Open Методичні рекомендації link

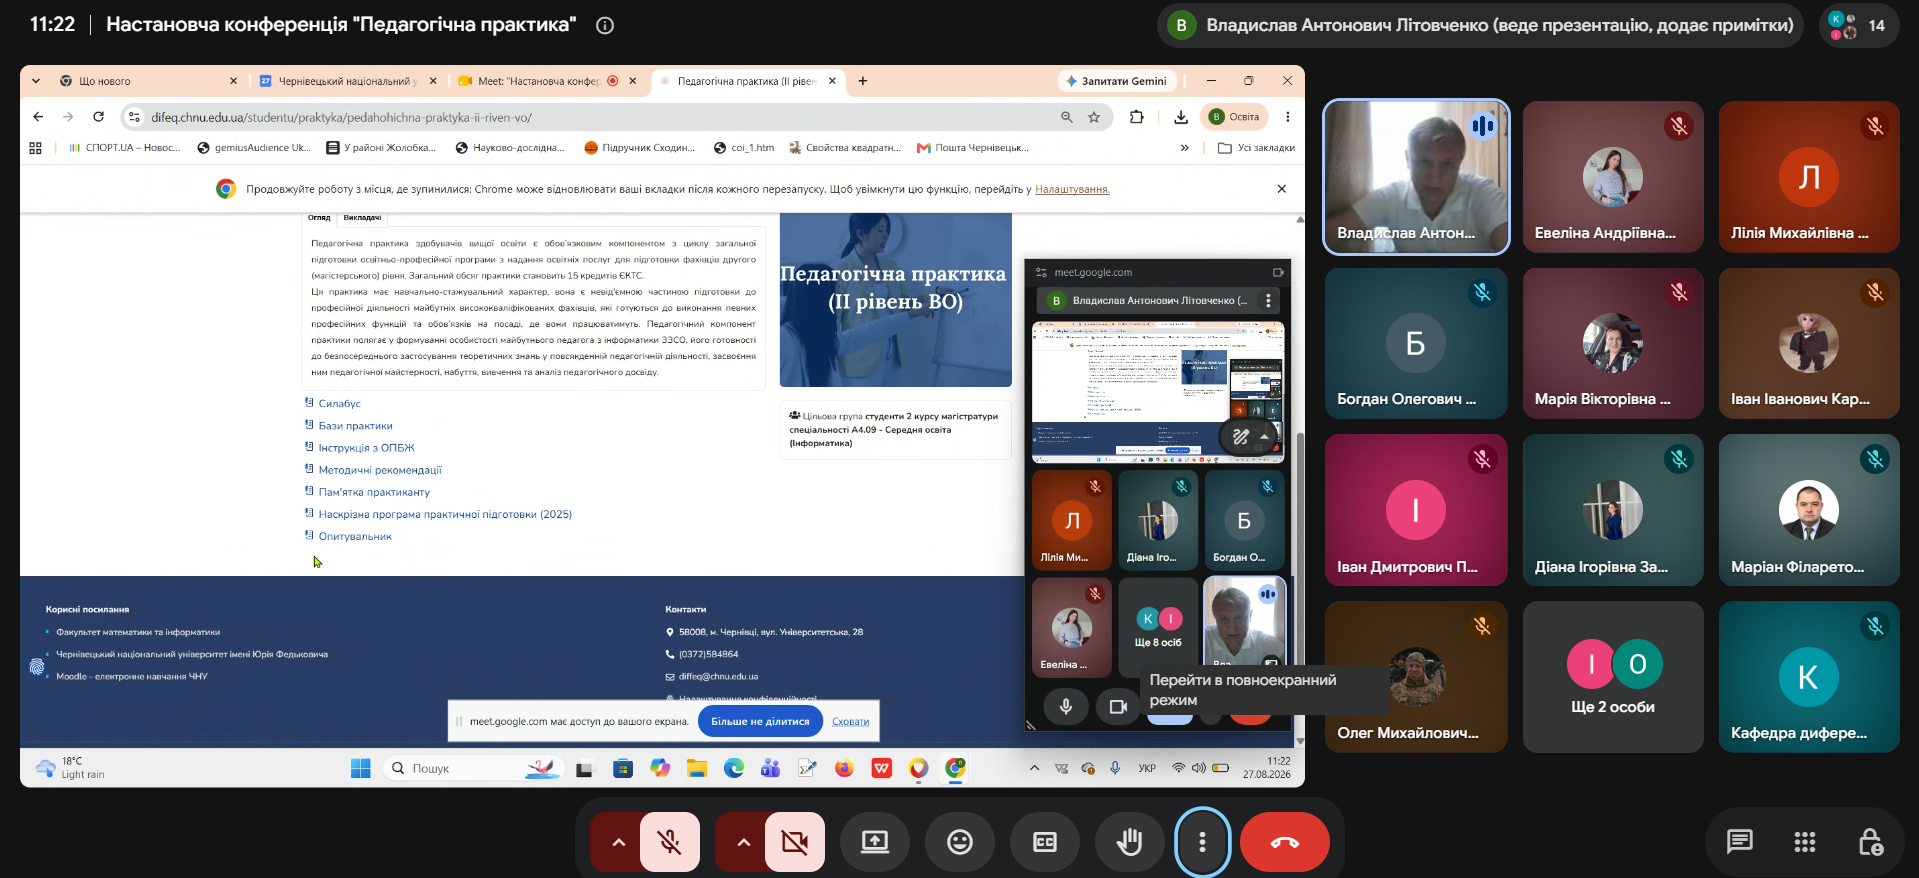(380, 470)
